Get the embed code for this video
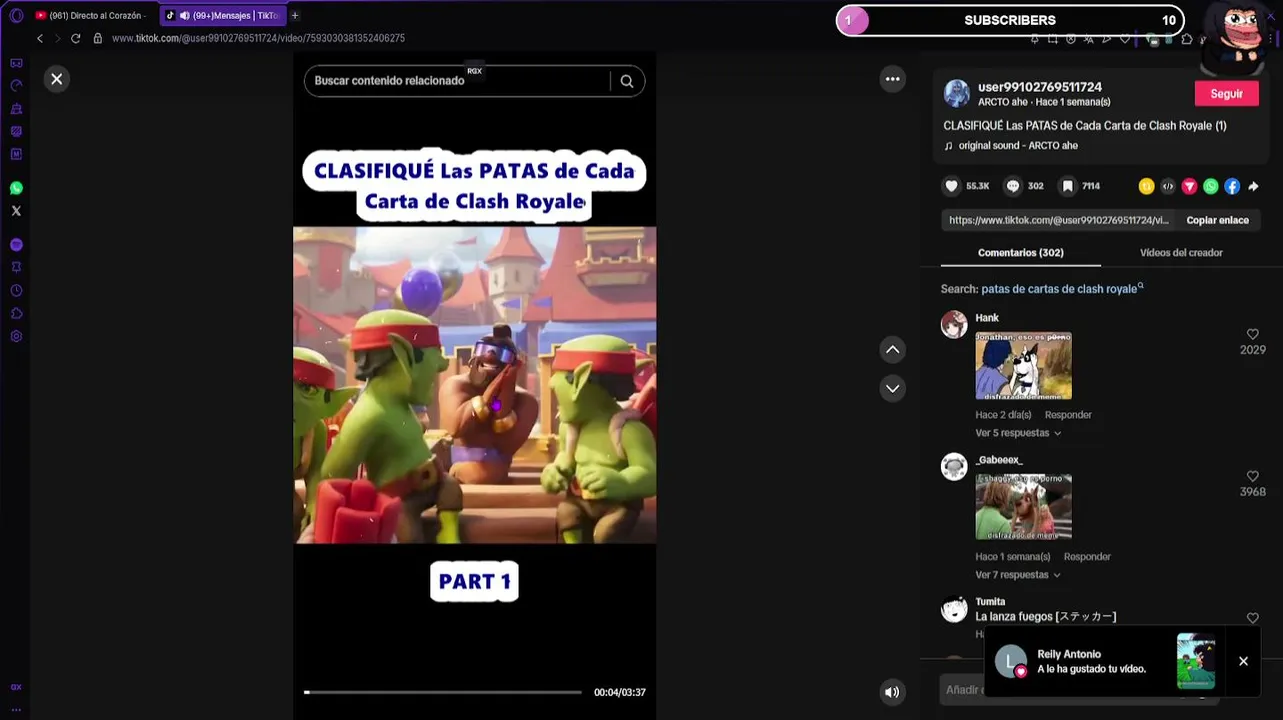Image resolution: width=1283 pixels, height=720 pixels. [x=1168, y=186]
